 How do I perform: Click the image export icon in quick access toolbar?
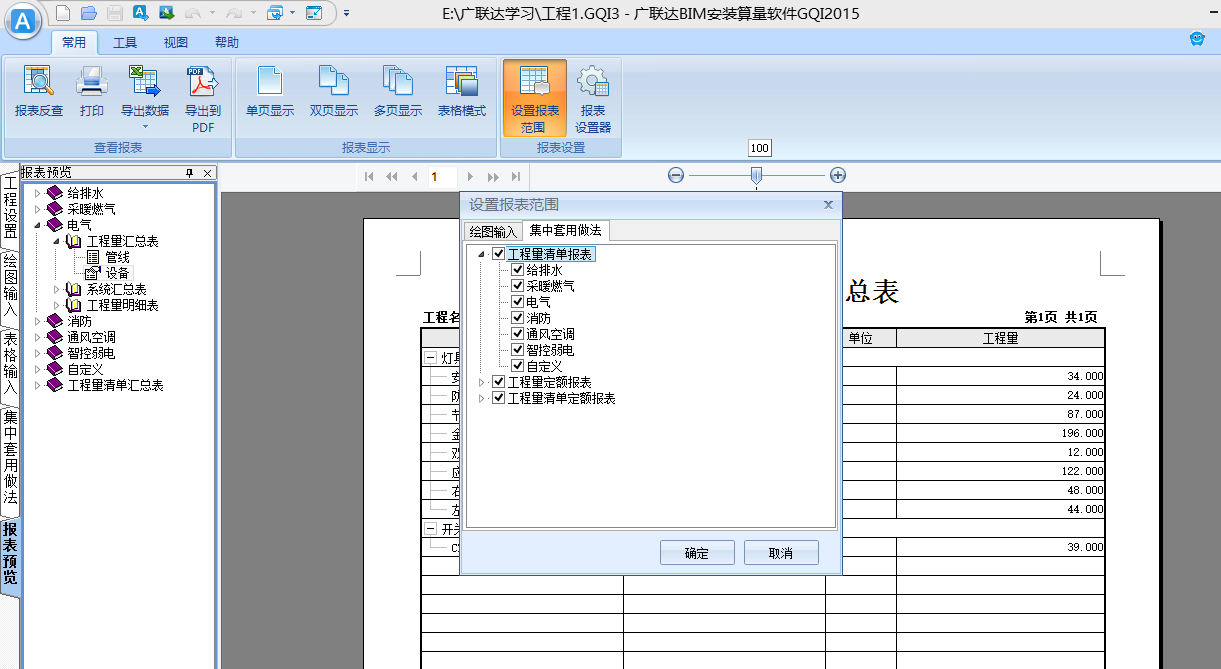click(x=166, y=13)
